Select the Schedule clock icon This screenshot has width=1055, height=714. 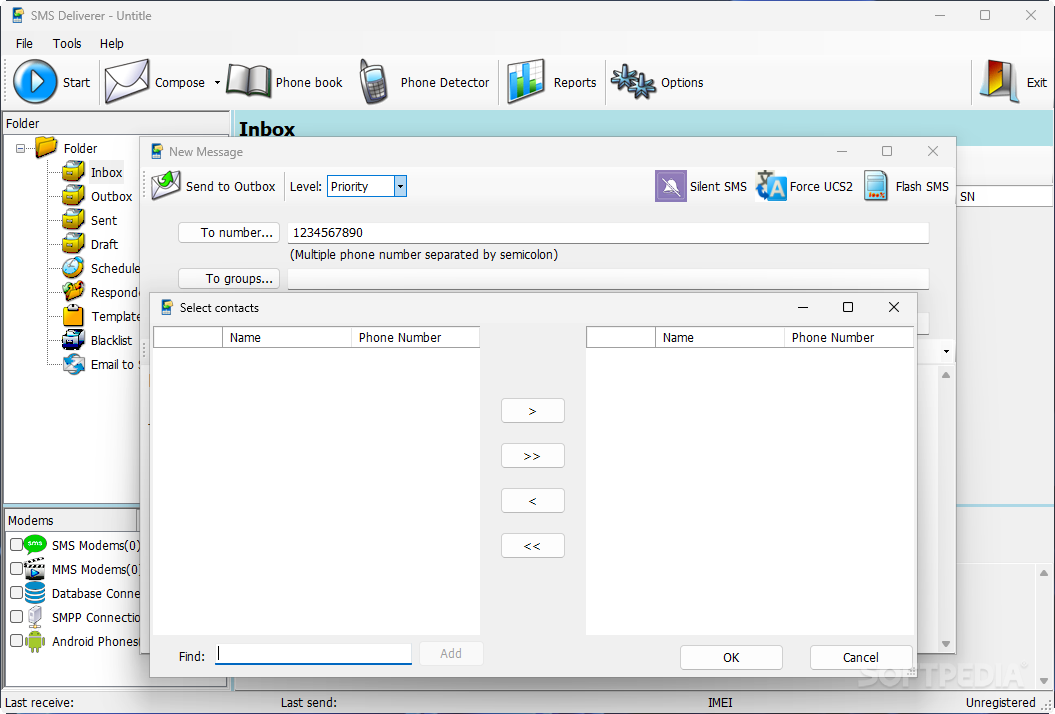click(x=73, y=268)
